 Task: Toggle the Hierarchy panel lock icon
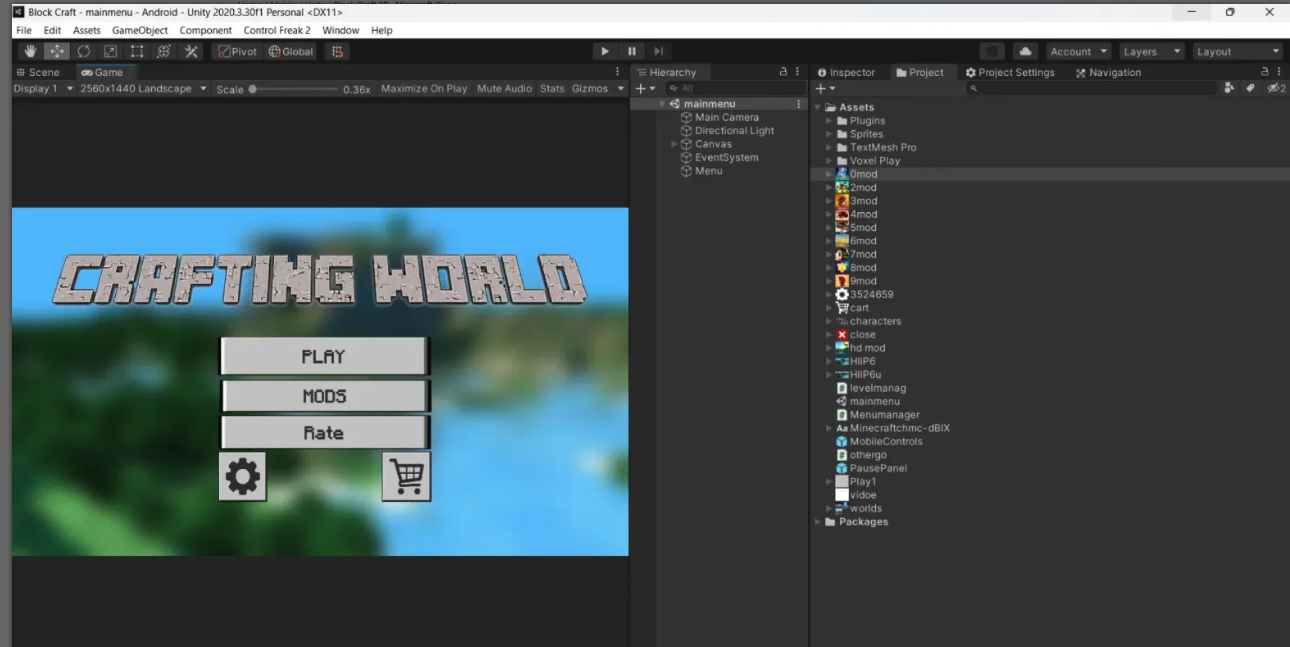pyautogui.click(x=783, y=72)
